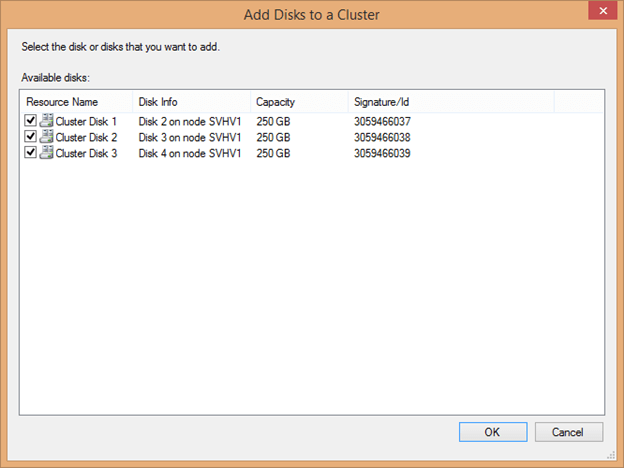Click signature 3059466037 in the list
The height and width of the screenshot is (468, 624).
point(382,121)
